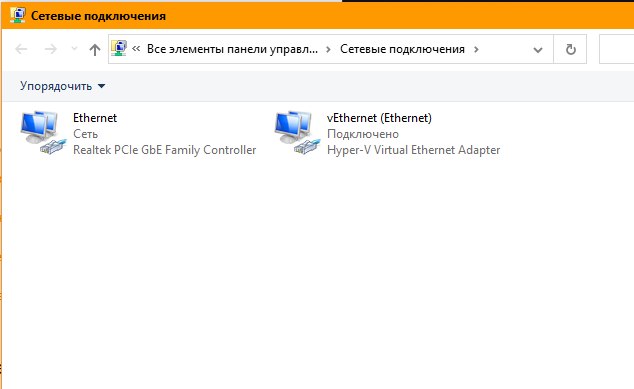Open the 'Упорядочить' menu
The image size is (634, 389).
click(63, 86)
